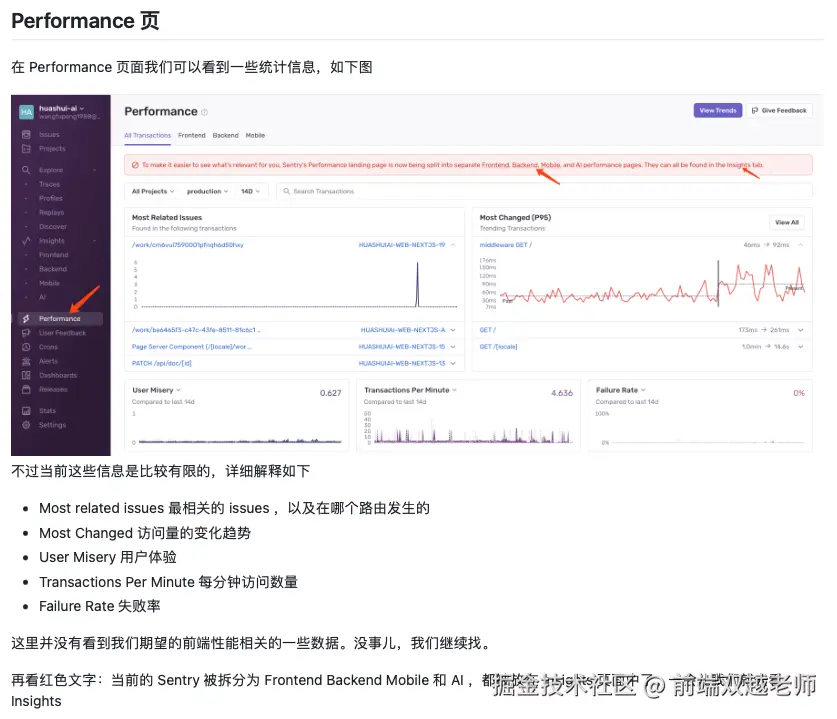Click the Stats chart icon

click(x=26, y=410)
